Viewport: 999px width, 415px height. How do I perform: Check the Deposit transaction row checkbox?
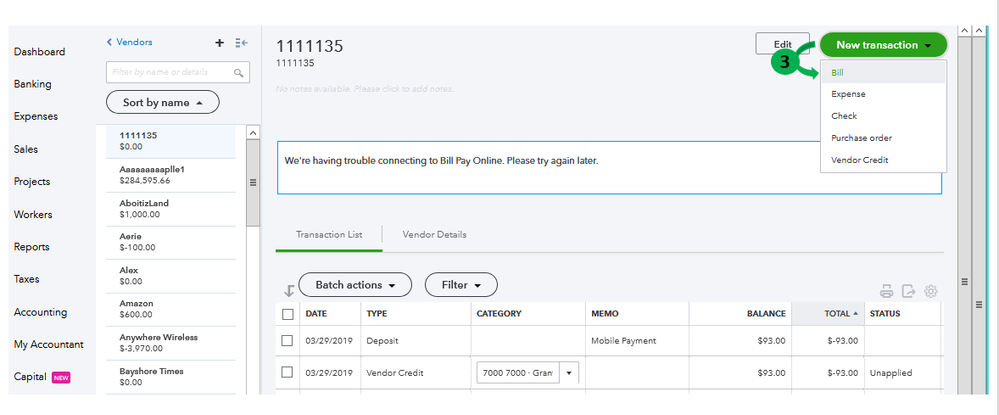[x=288, y=341]
